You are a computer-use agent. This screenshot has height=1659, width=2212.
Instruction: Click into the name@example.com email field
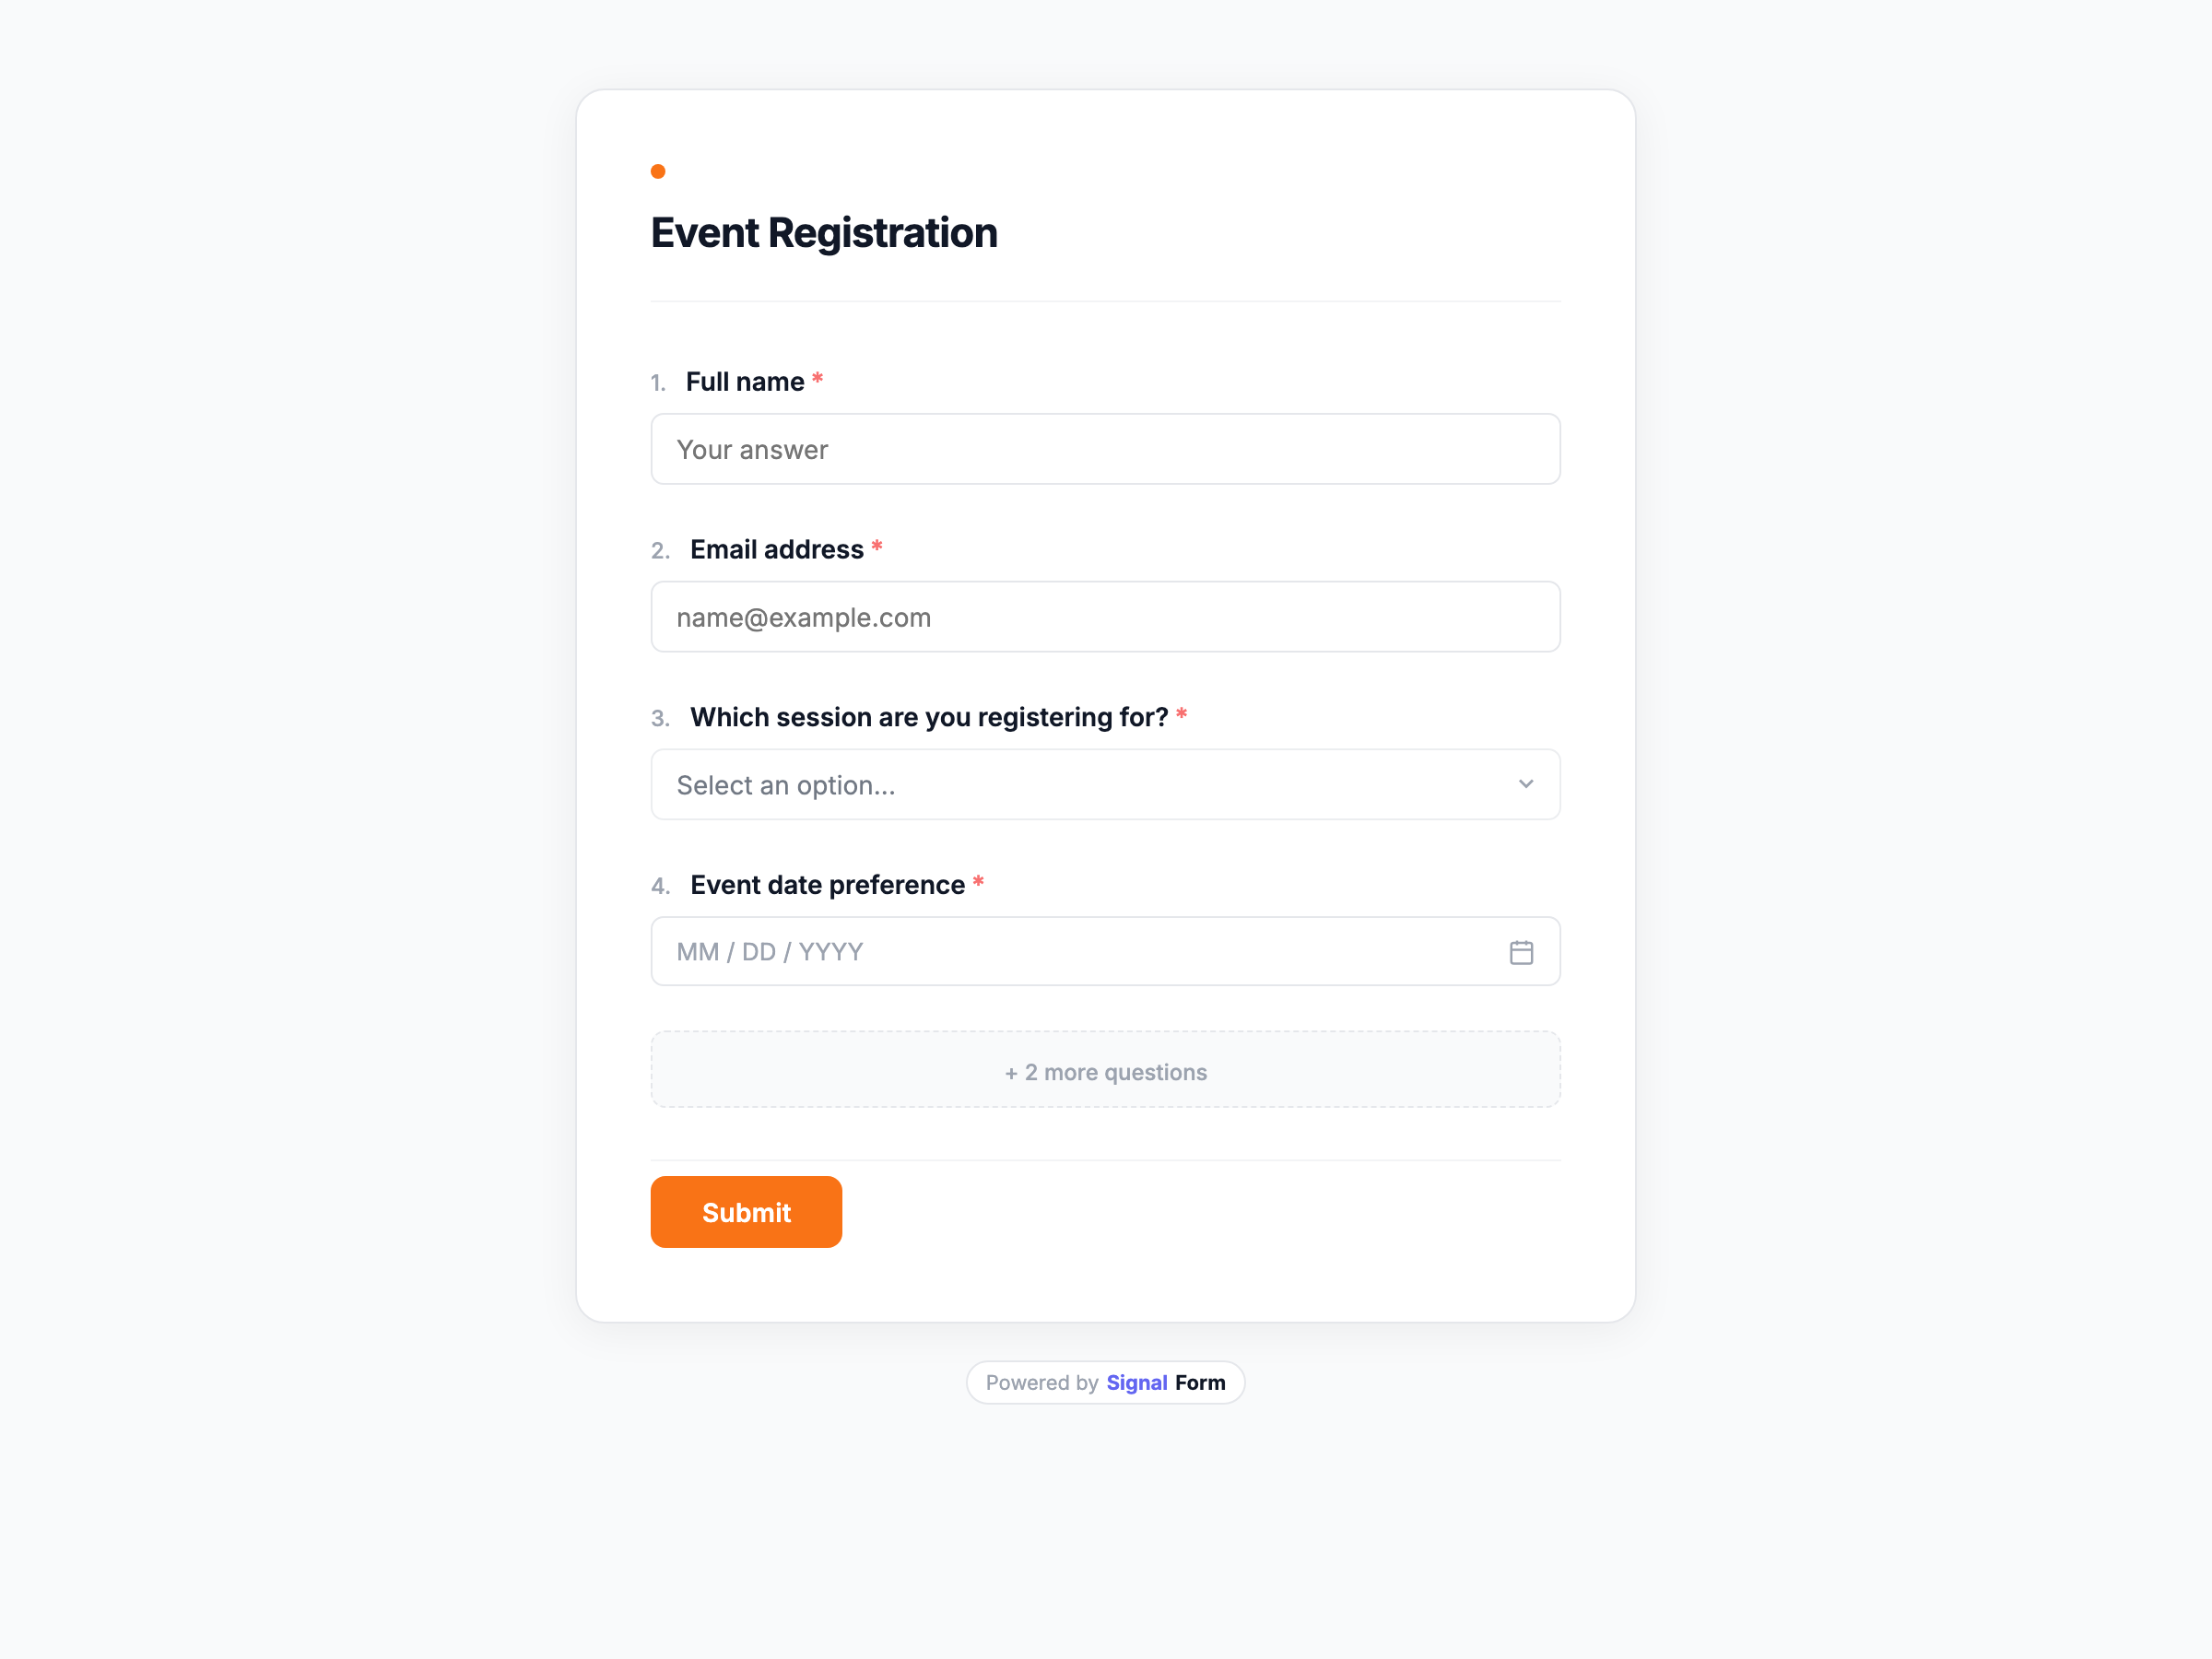(x=1105, y=617)
